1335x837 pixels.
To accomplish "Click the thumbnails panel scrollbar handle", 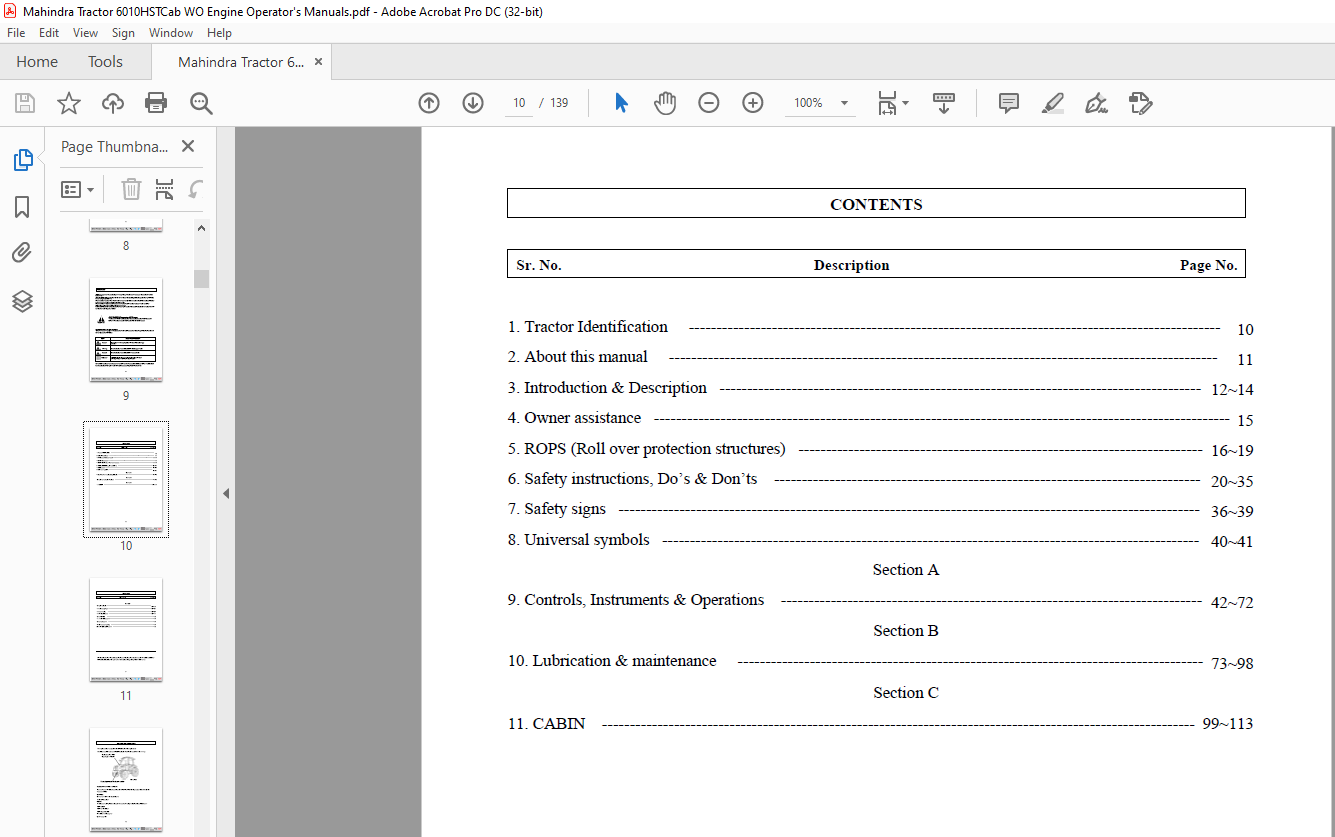I will (x=202, y=278).
